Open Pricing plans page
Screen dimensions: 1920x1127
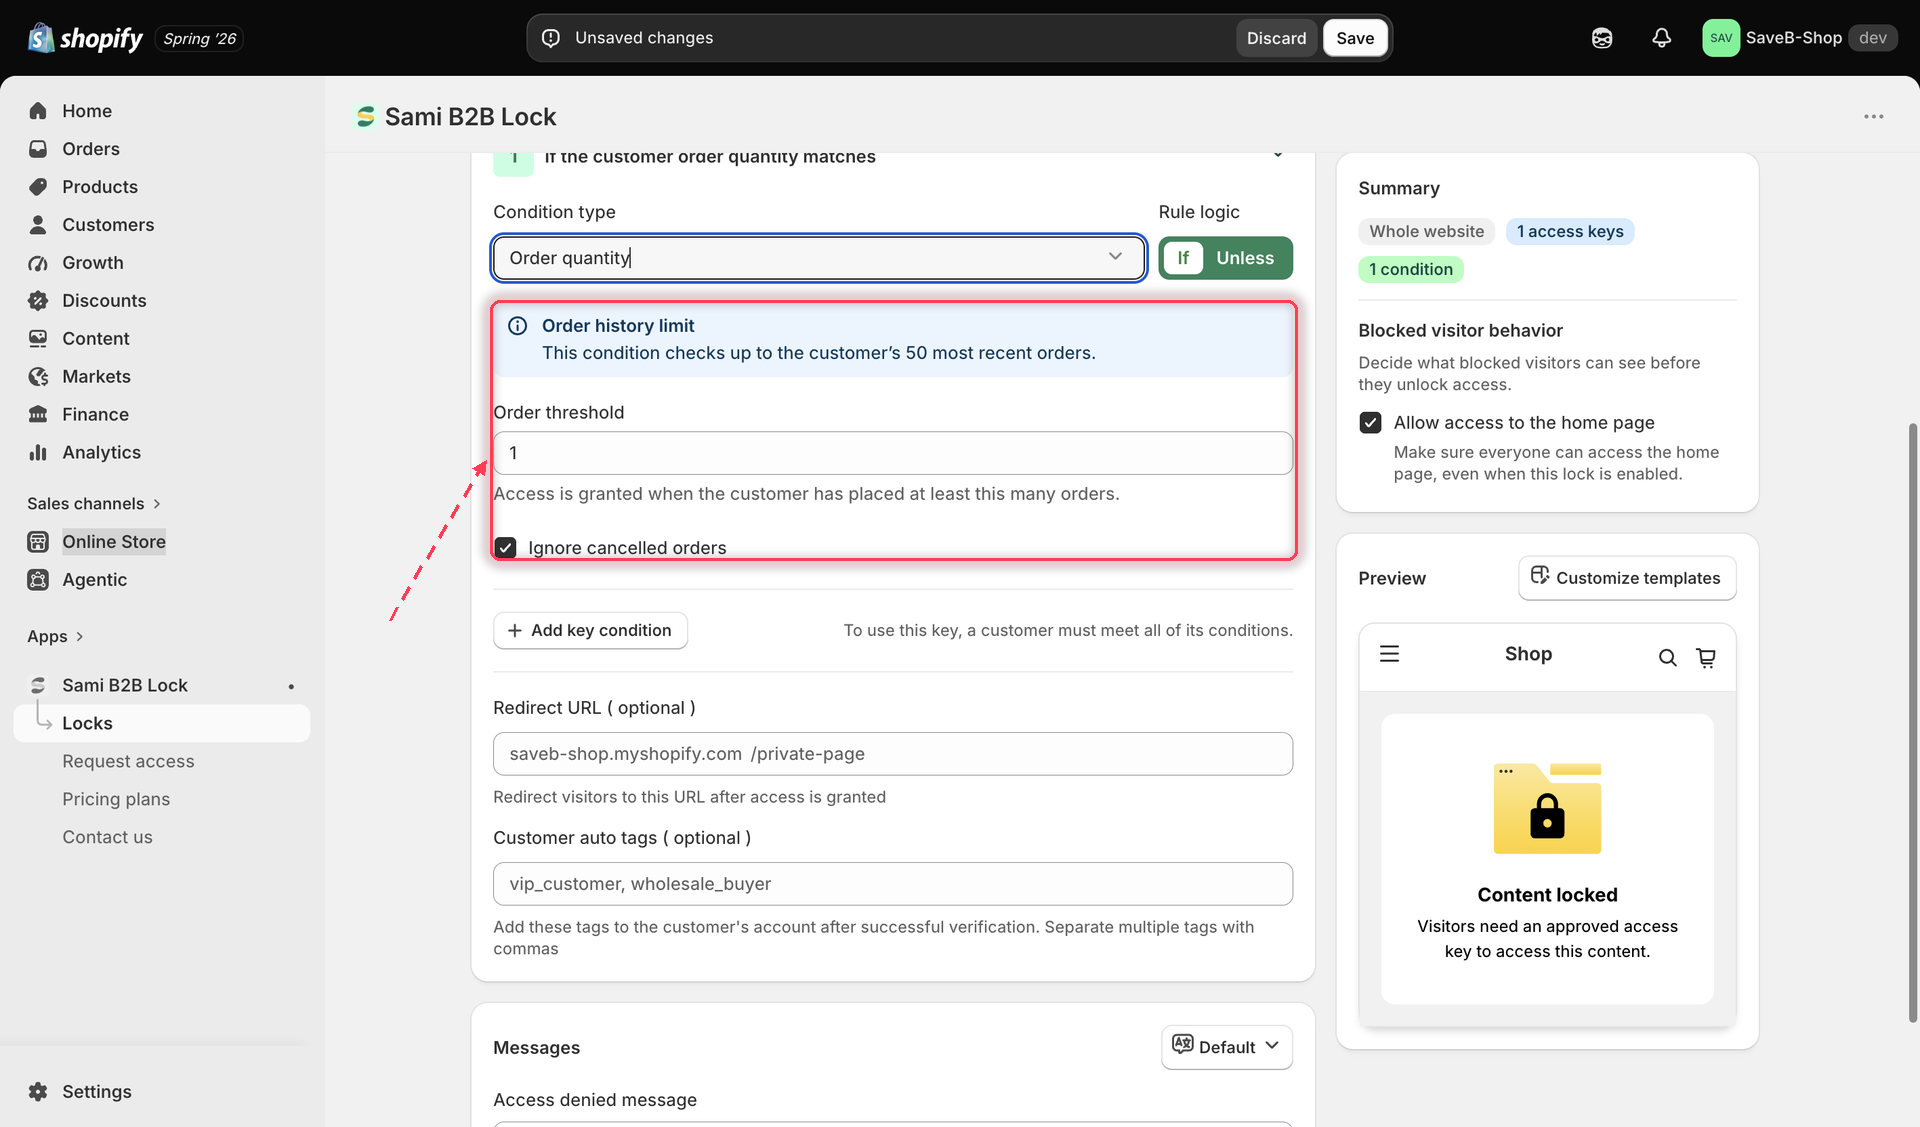pyautogui.click(x=116, y=800)
